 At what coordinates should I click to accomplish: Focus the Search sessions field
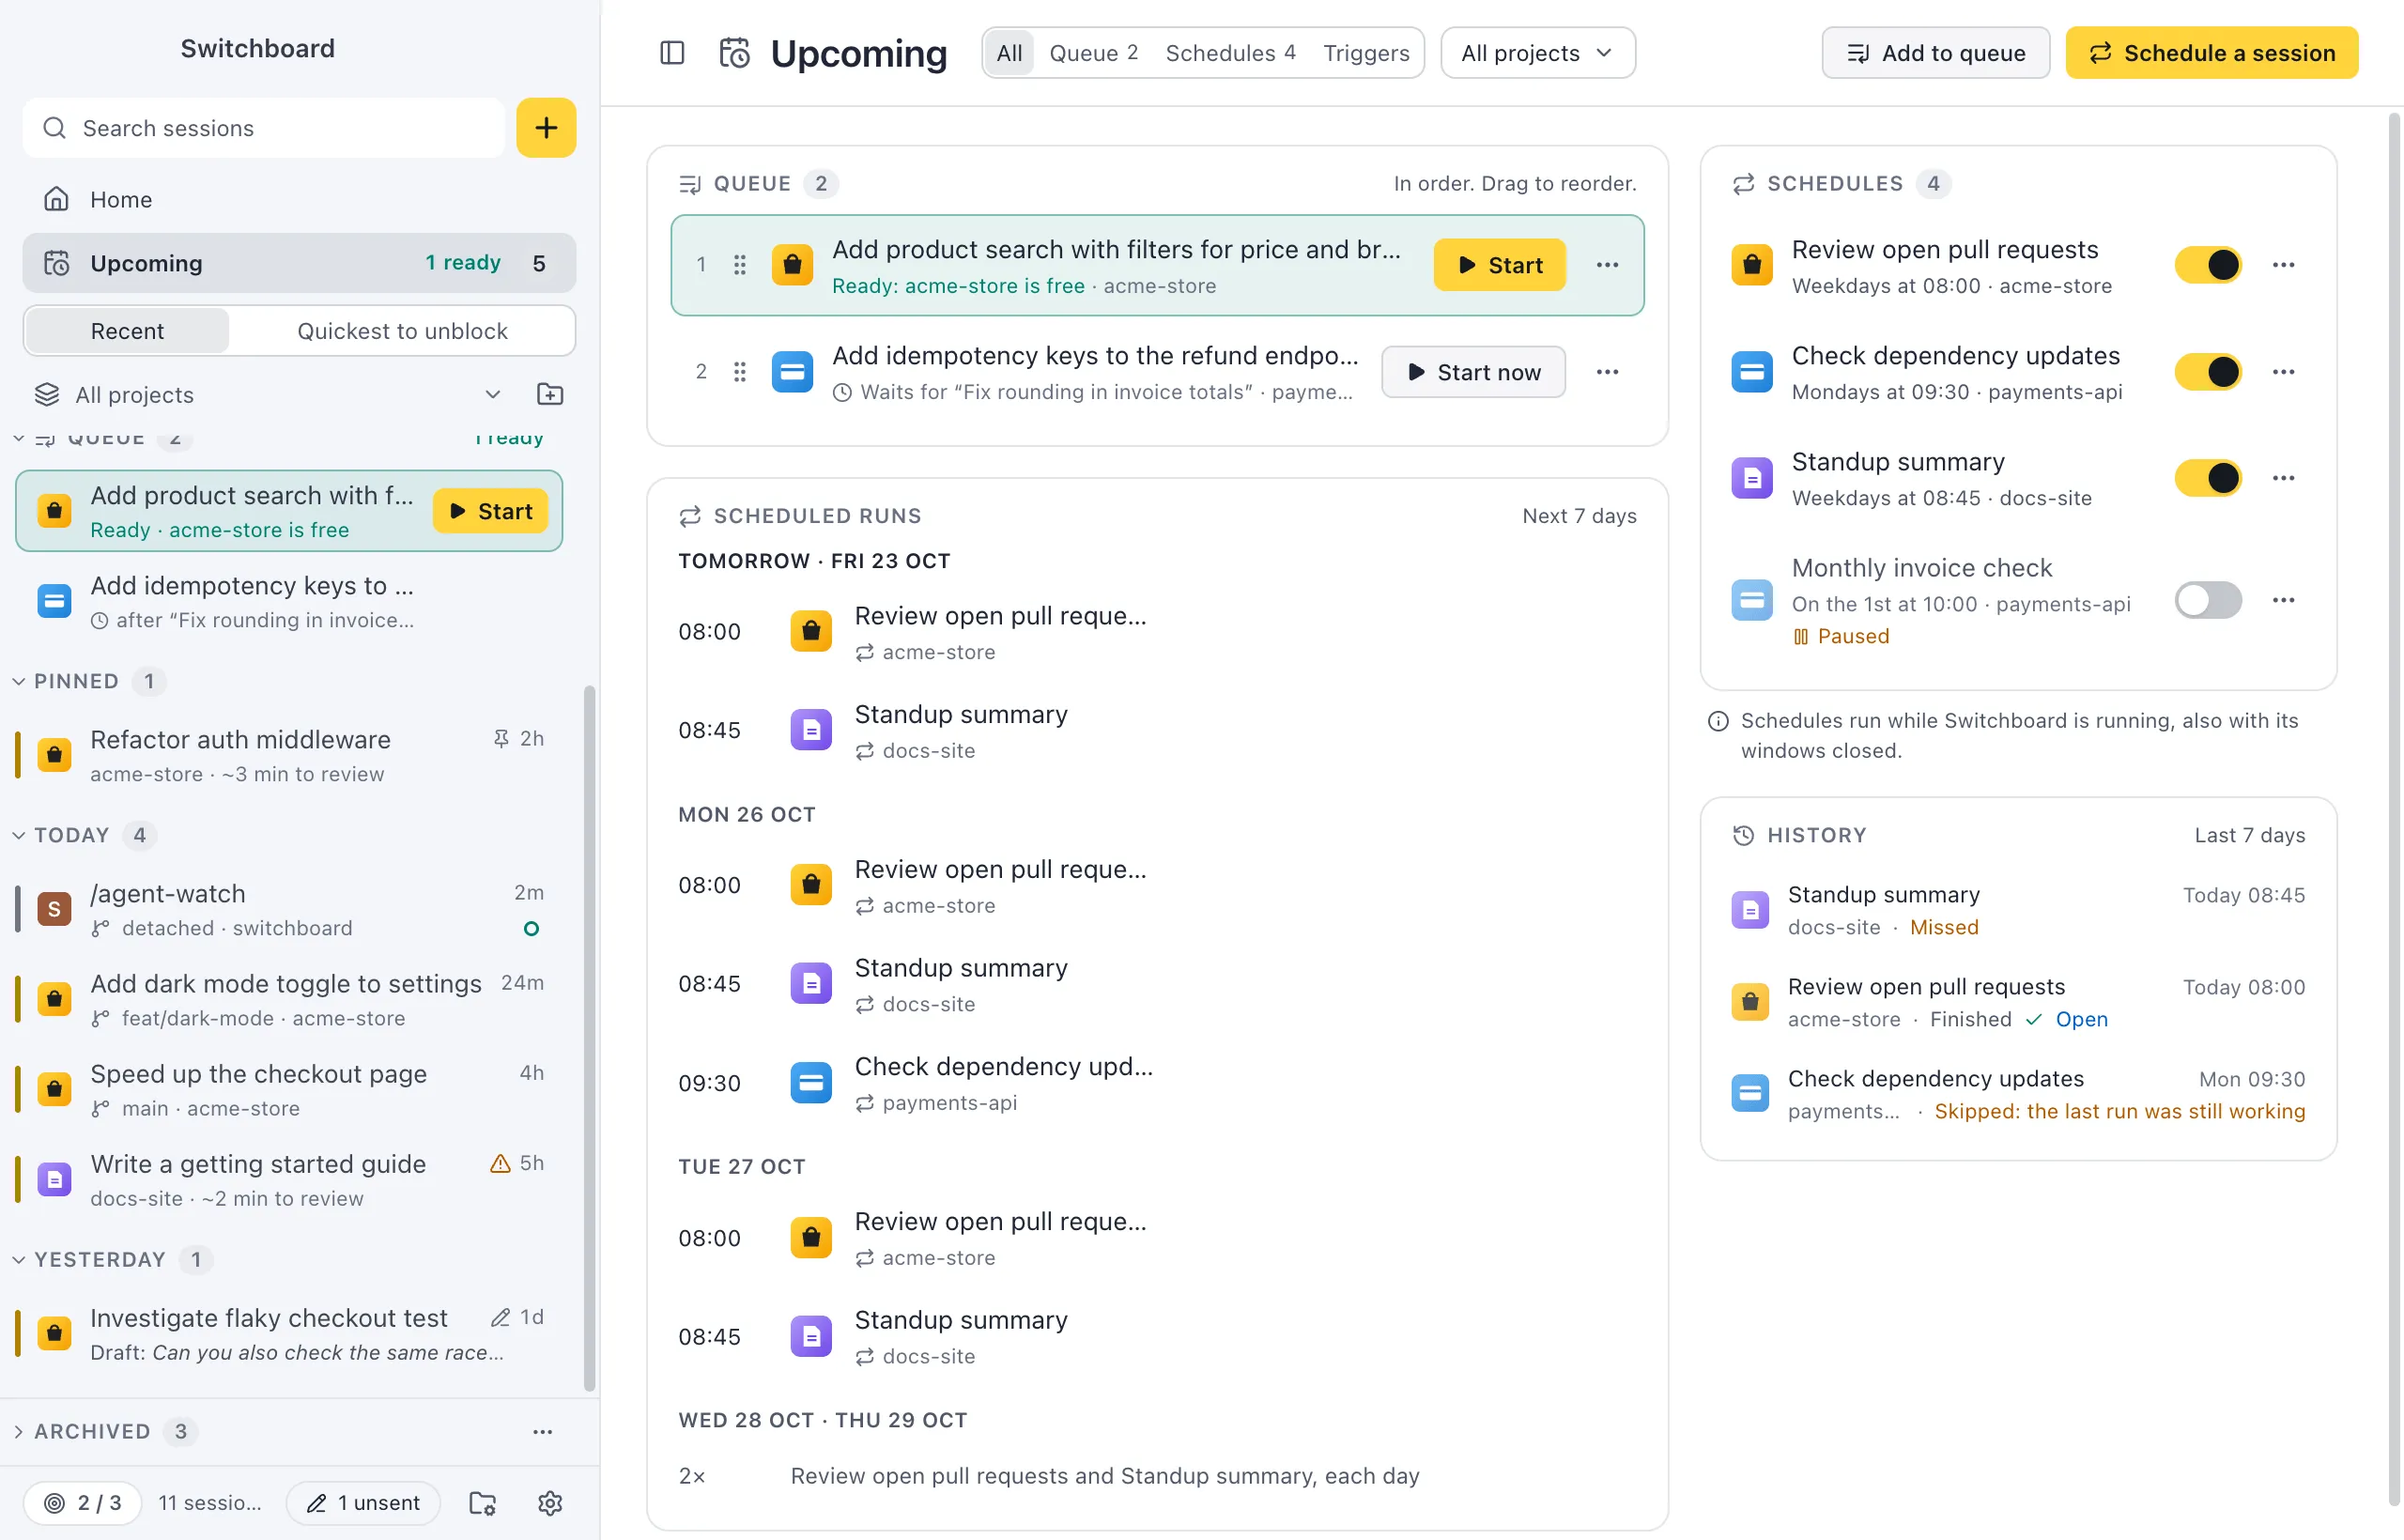264,128
